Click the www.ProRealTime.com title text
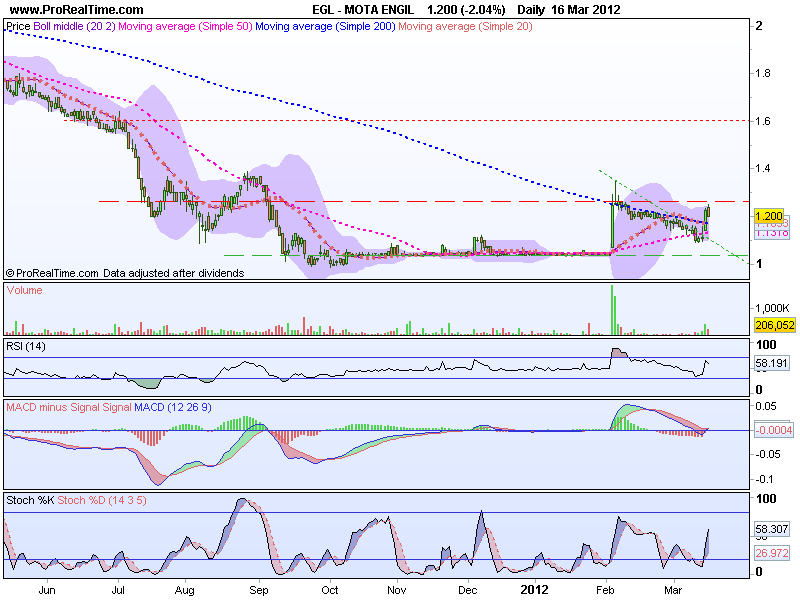The width and height of the screenshot is (800, 600). (x=77, y=9)
